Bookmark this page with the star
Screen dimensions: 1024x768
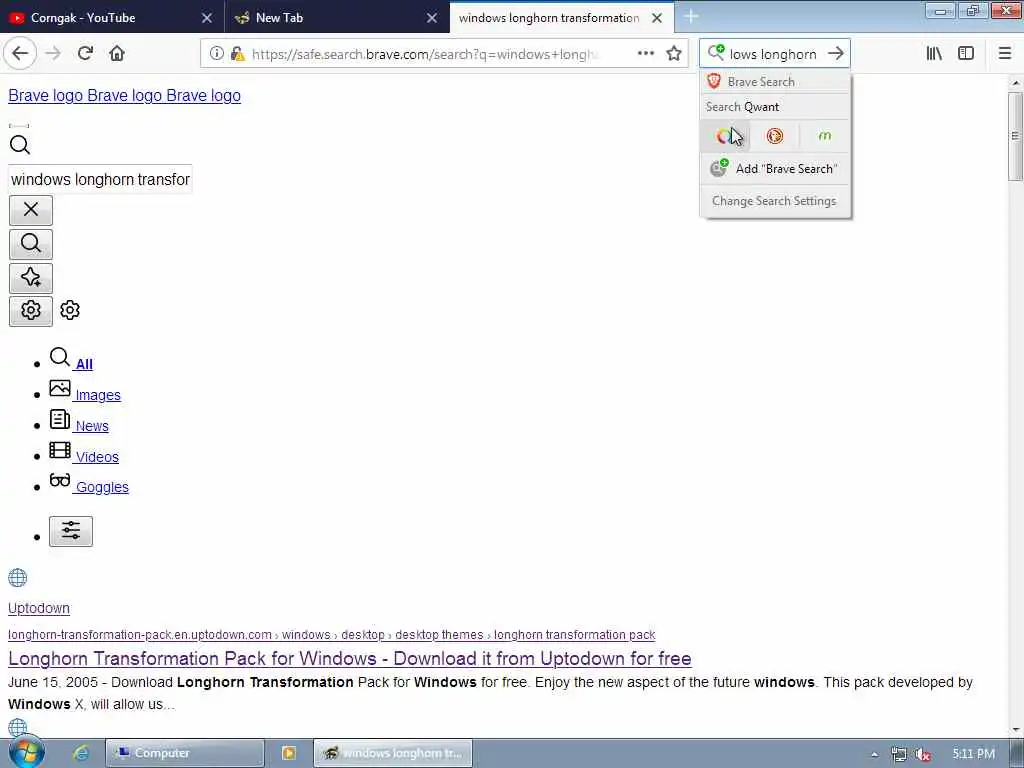click(674, 54)
